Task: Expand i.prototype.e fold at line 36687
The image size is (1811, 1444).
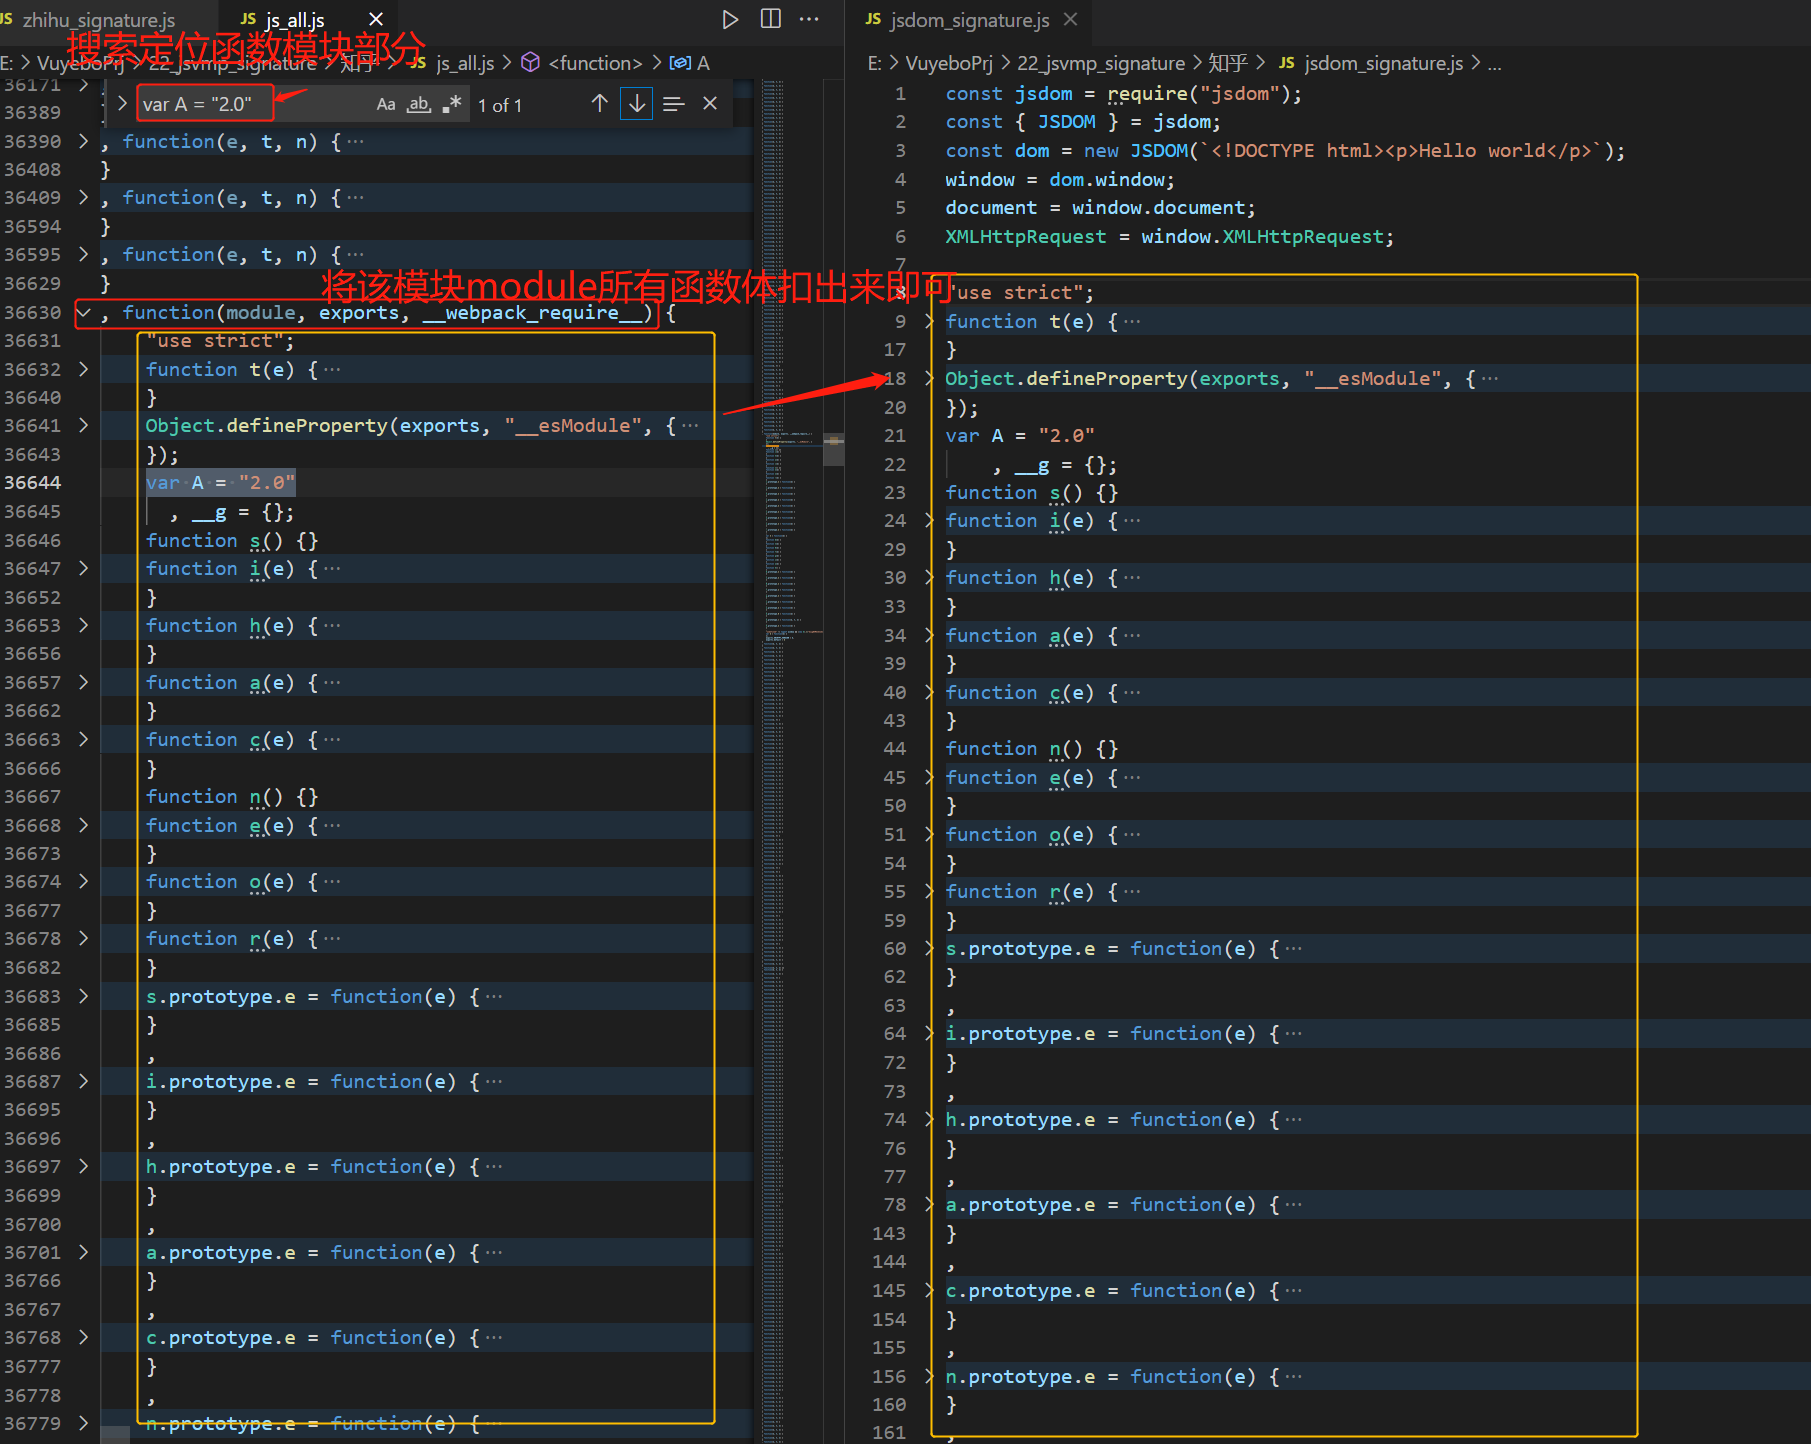Action: click(84, 1081)
